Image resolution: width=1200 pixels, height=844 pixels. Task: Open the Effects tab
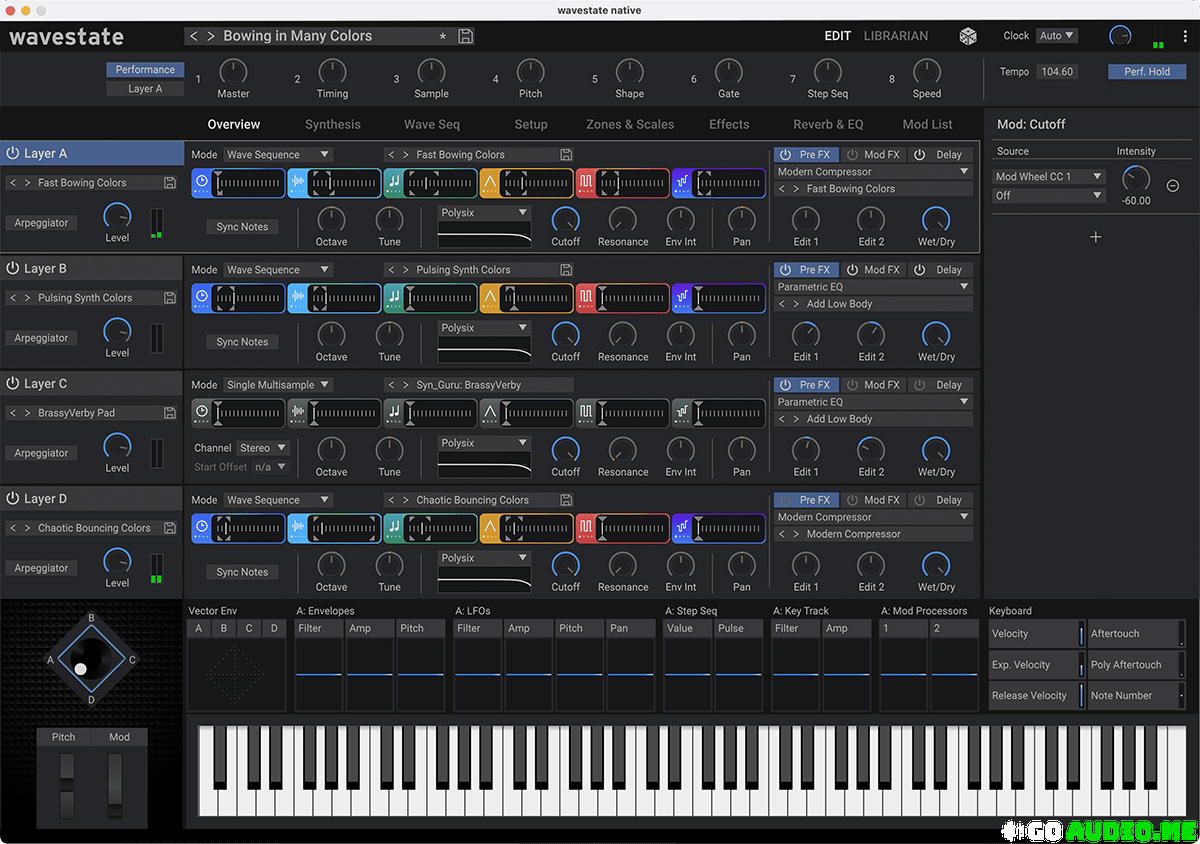[x=729, y=125]
